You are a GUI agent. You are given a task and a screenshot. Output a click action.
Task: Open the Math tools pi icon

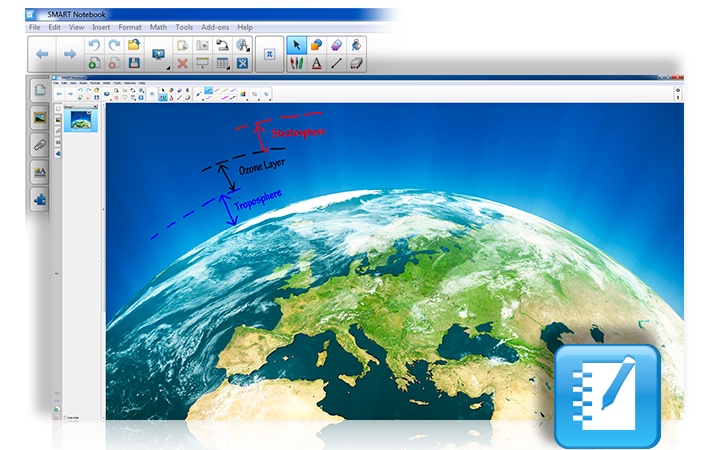269,54
